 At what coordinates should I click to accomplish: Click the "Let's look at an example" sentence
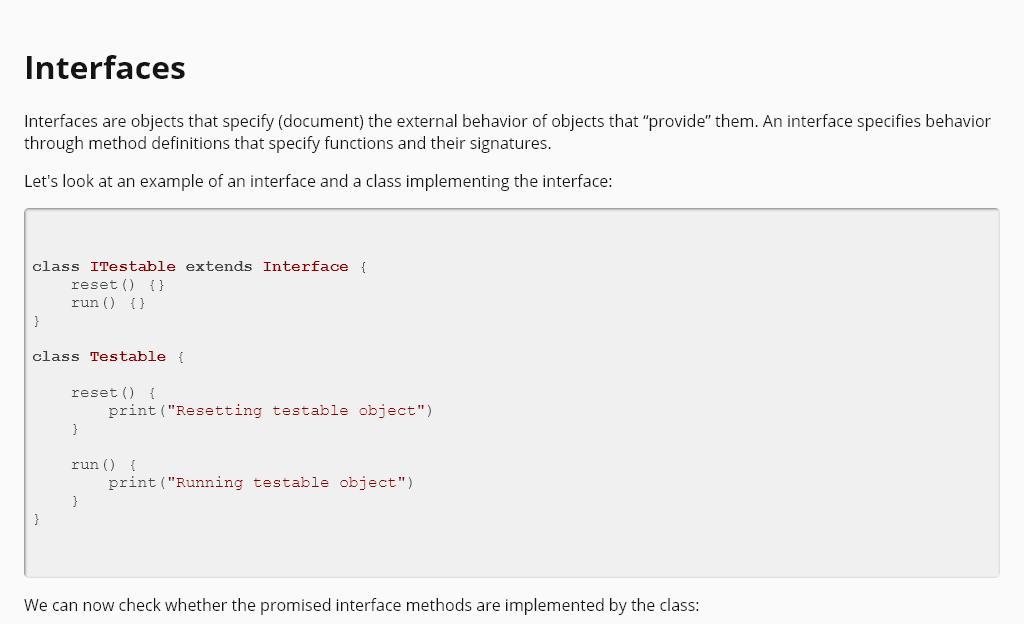[317, 182]
